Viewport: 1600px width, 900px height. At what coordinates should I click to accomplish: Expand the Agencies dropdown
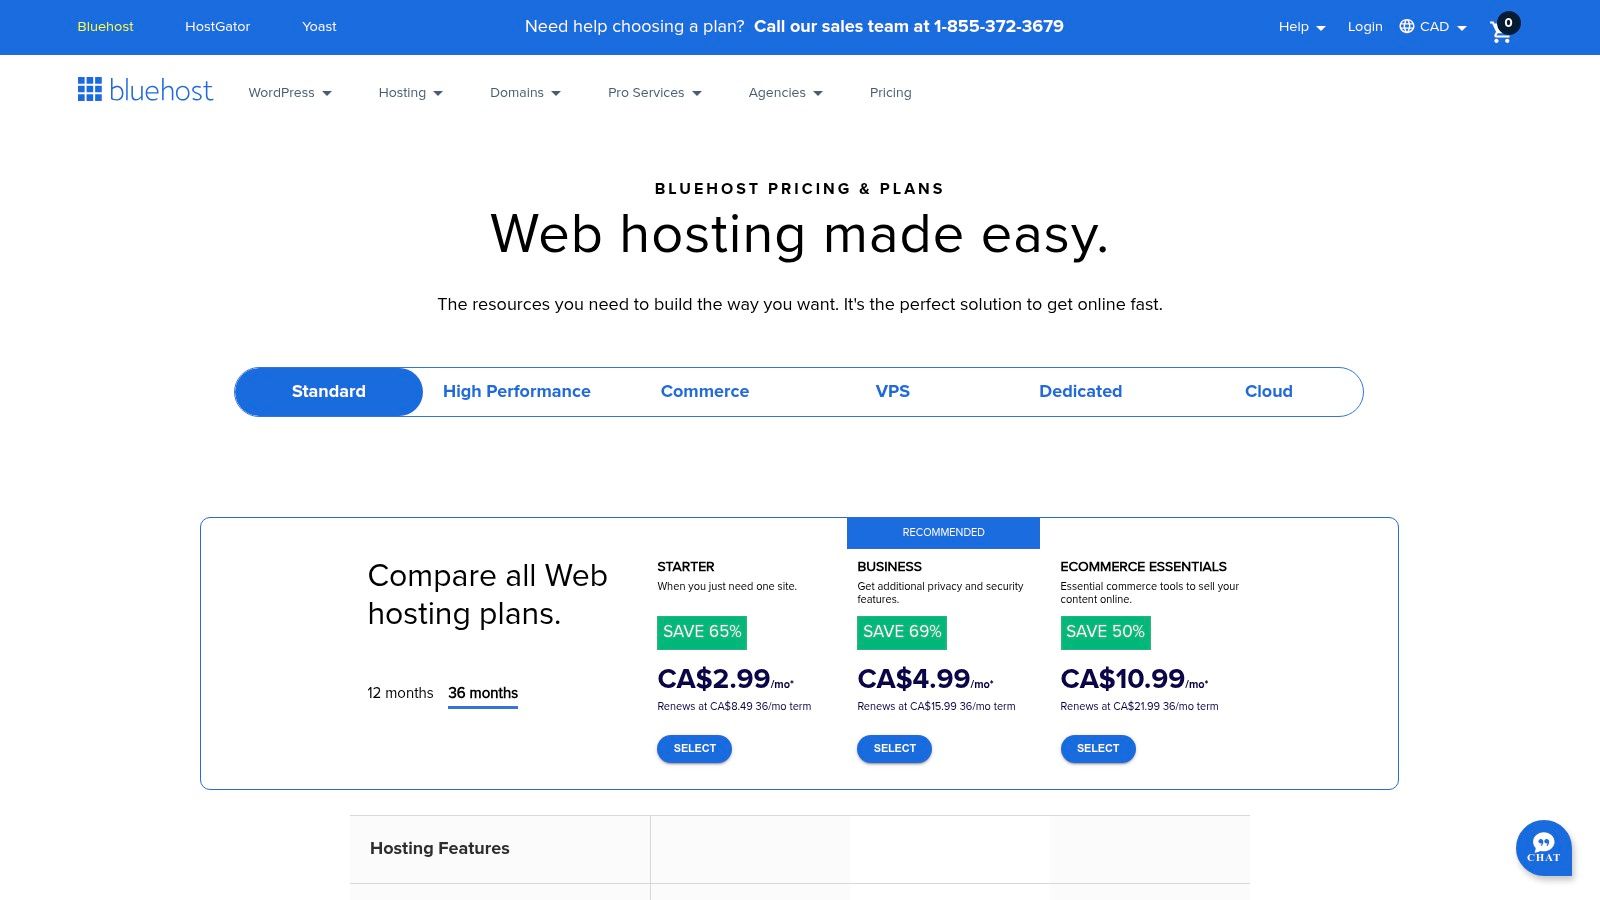click(785, 92)
